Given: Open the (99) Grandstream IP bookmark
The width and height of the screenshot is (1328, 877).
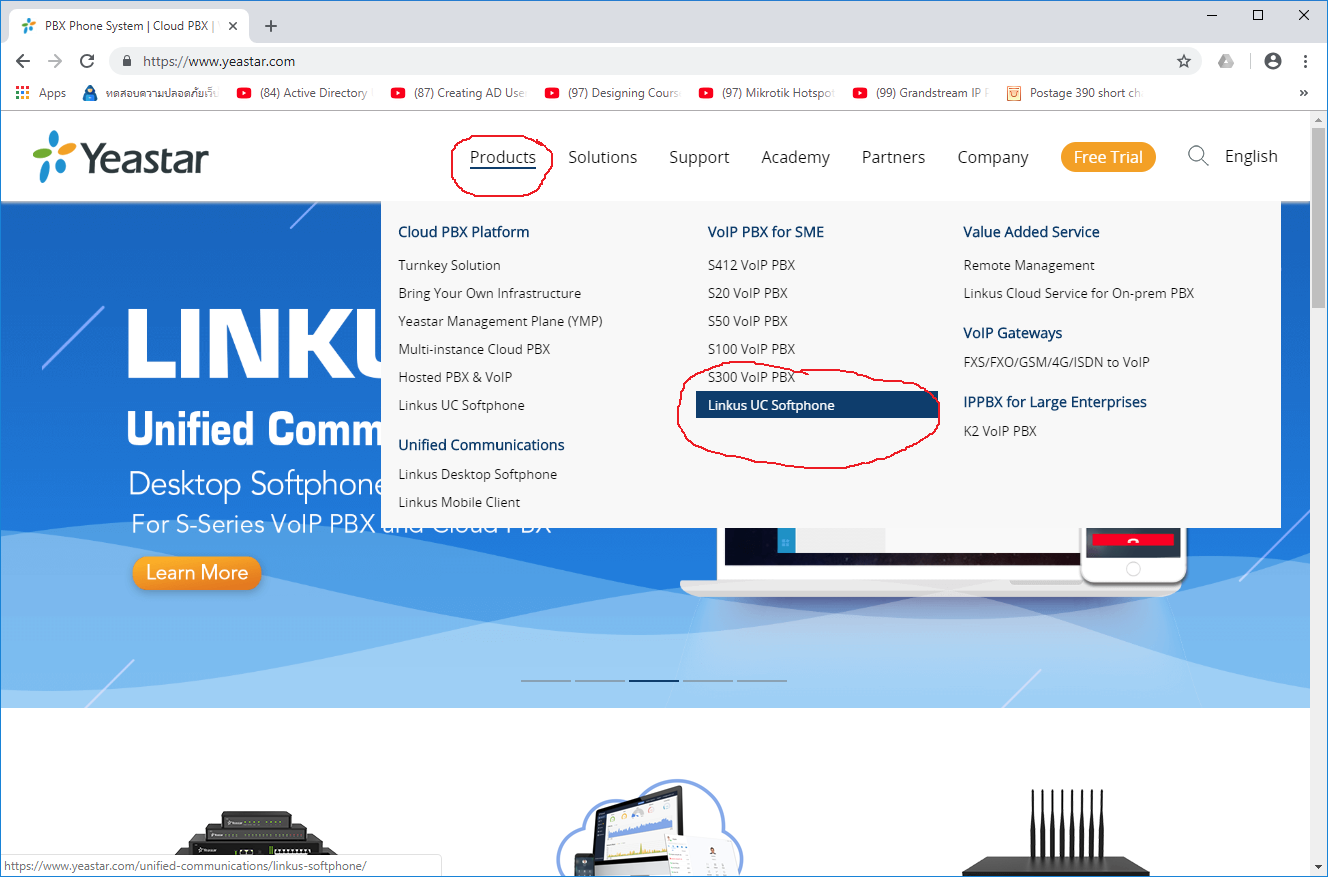Looking at the screenshot, I should pyautogui.click(x=920, y=93).
